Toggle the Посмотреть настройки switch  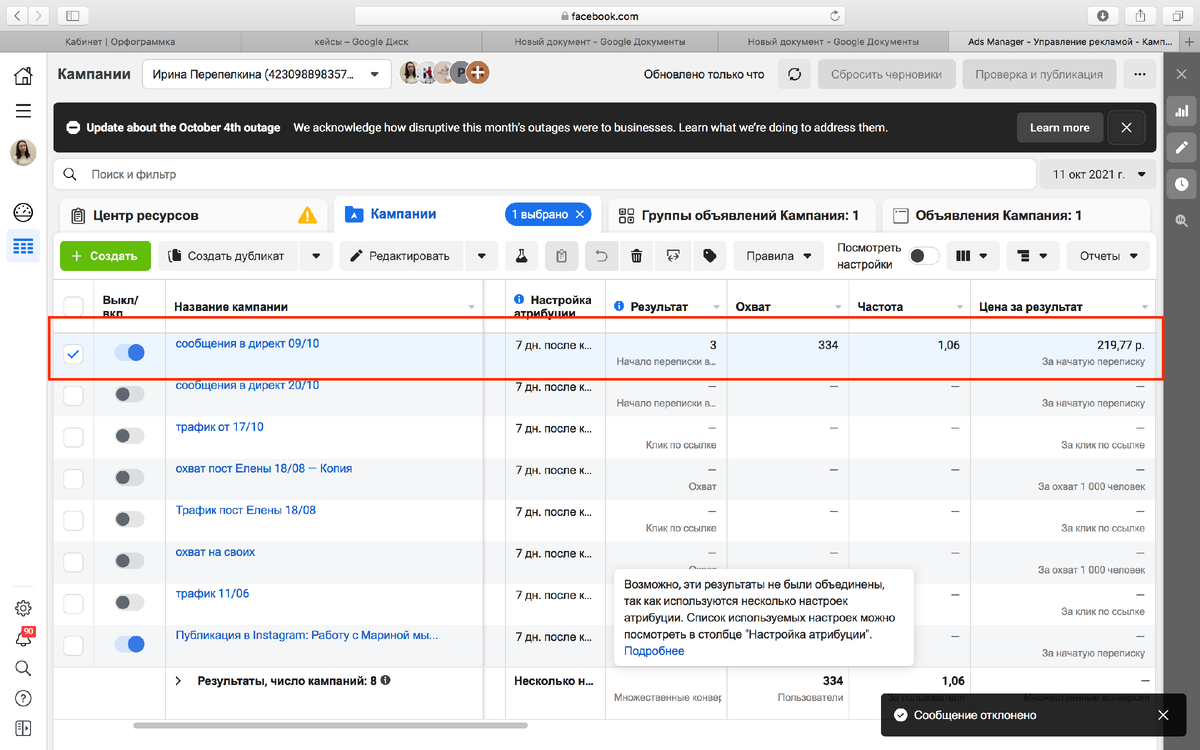coord(924,256)
